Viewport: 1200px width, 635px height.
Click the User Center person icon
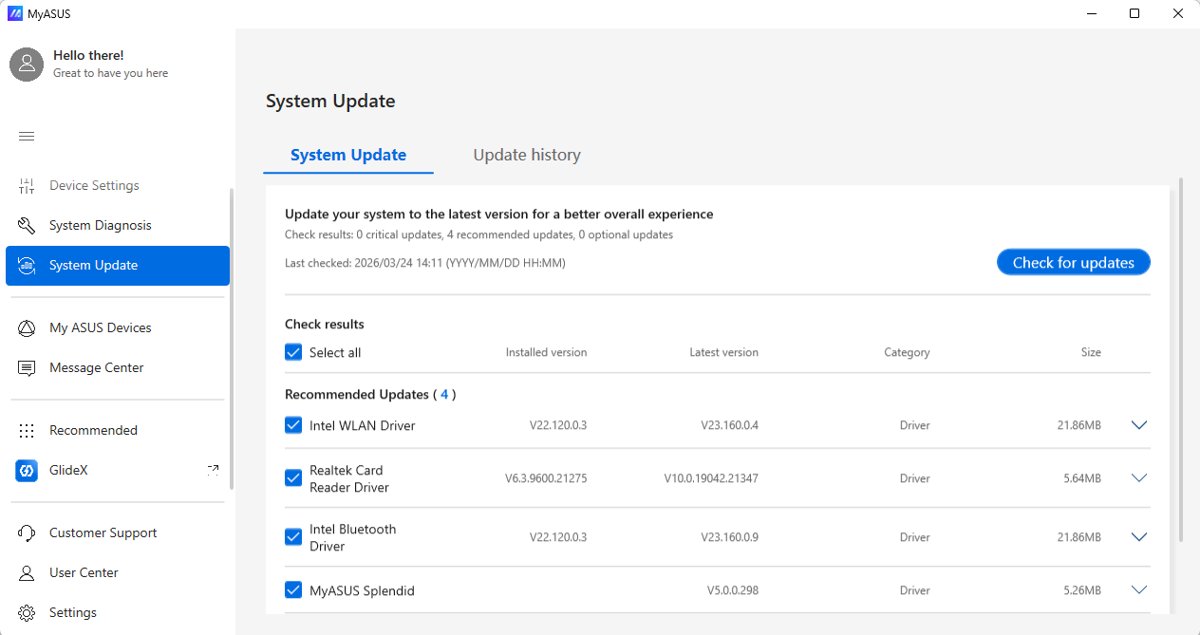click(x=27, y=573)
